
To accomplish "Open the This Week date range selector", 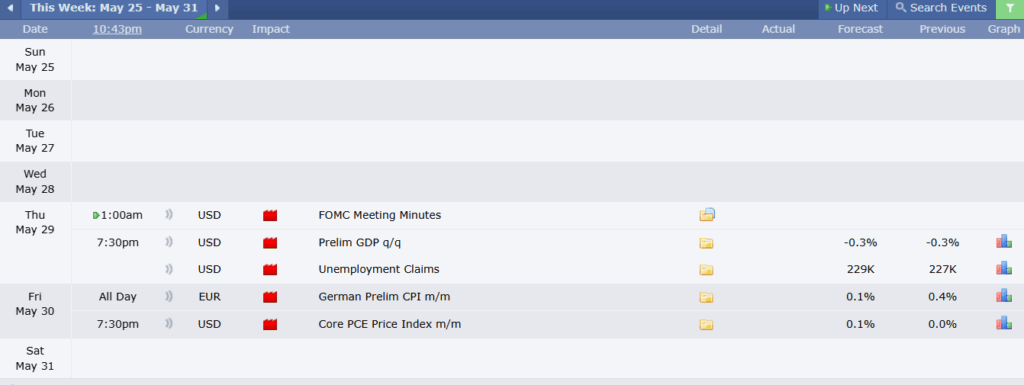I will point(114,8).
